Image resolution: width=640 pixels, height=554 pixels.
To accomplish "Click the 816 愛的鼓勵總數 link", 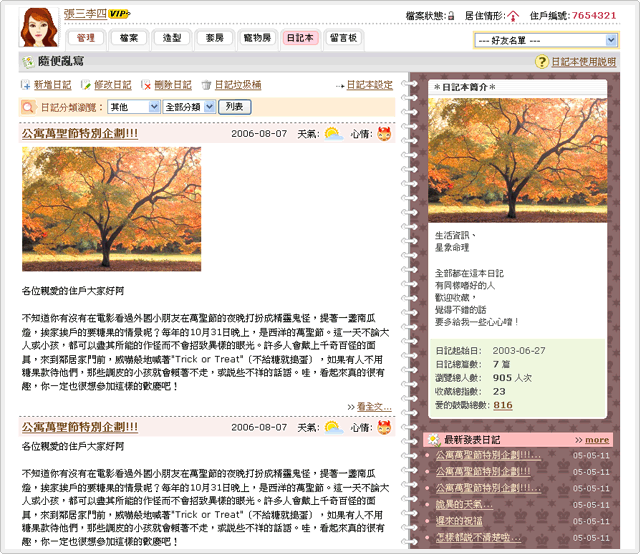I will [x=503, y=405].
